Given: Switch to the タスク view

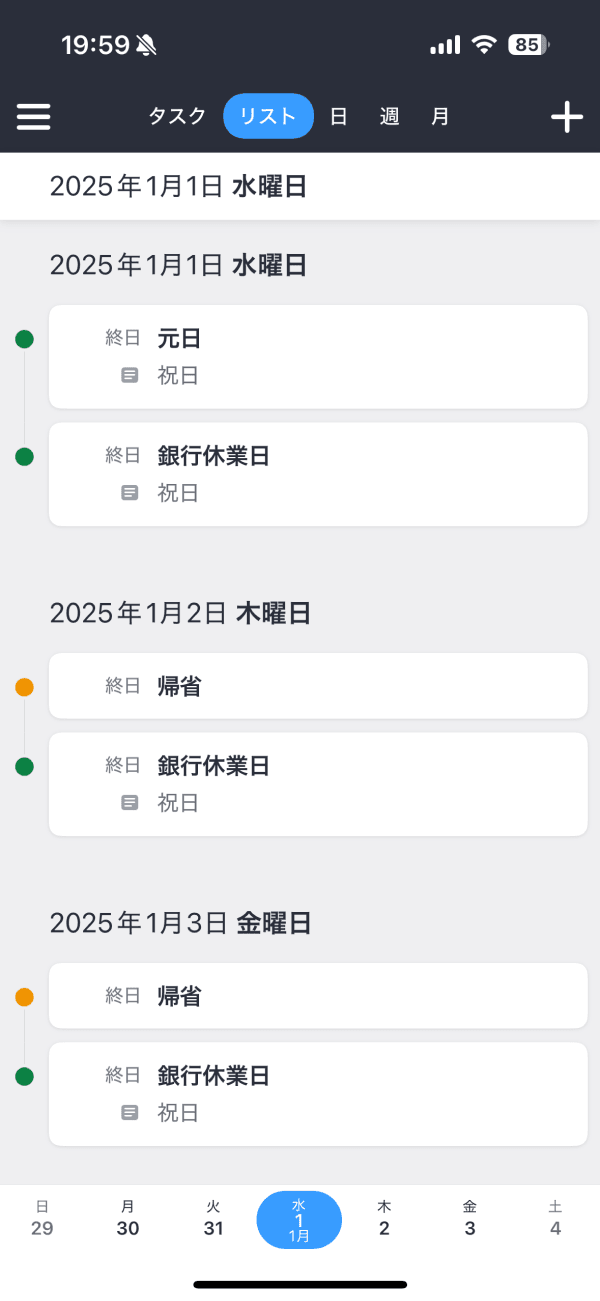Looking at the screenshot, I should coord(176,116).
